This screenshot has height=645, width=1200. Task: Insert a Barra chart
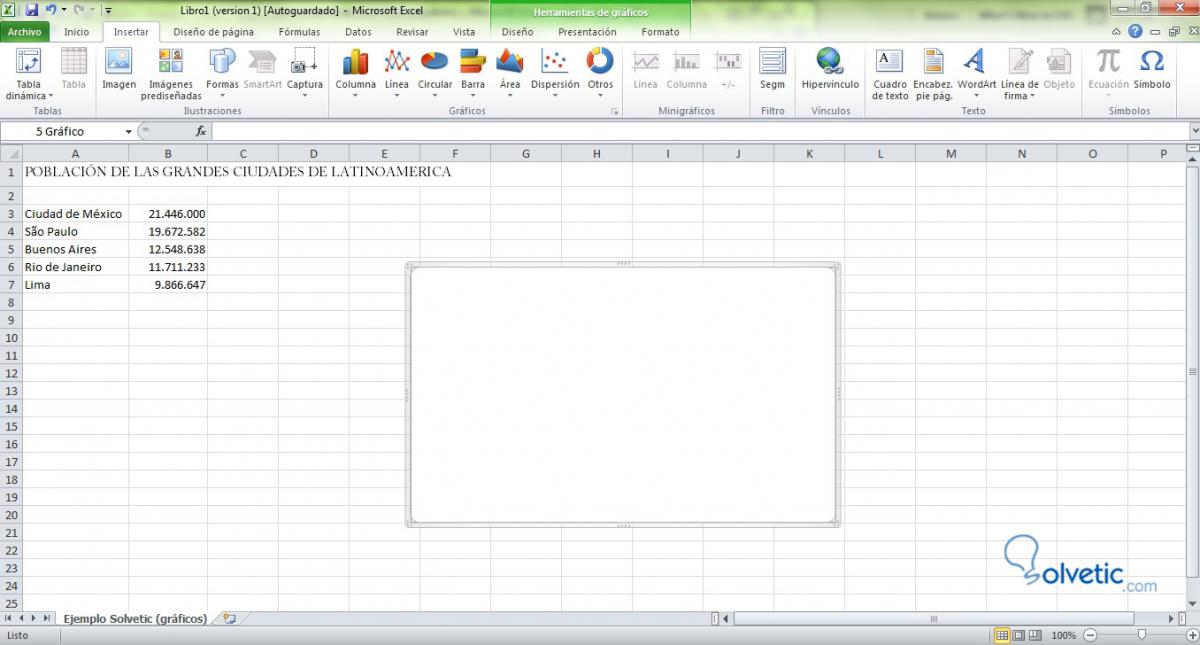coord(473,73)
